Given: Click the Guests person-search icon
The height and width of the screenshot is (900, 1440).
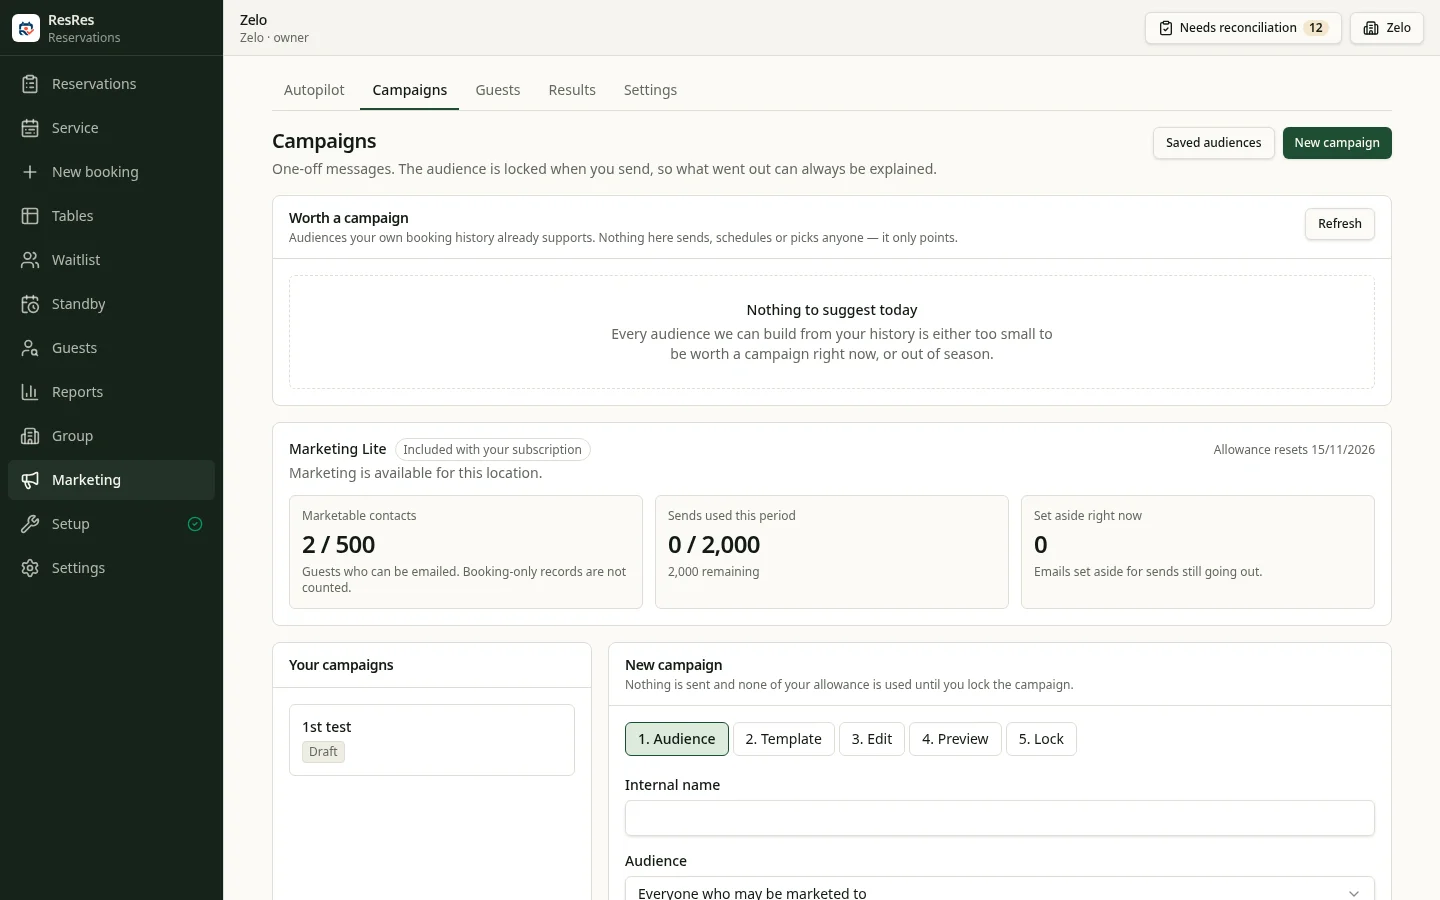Looking at the screenshot, I should tap(30, 348).
